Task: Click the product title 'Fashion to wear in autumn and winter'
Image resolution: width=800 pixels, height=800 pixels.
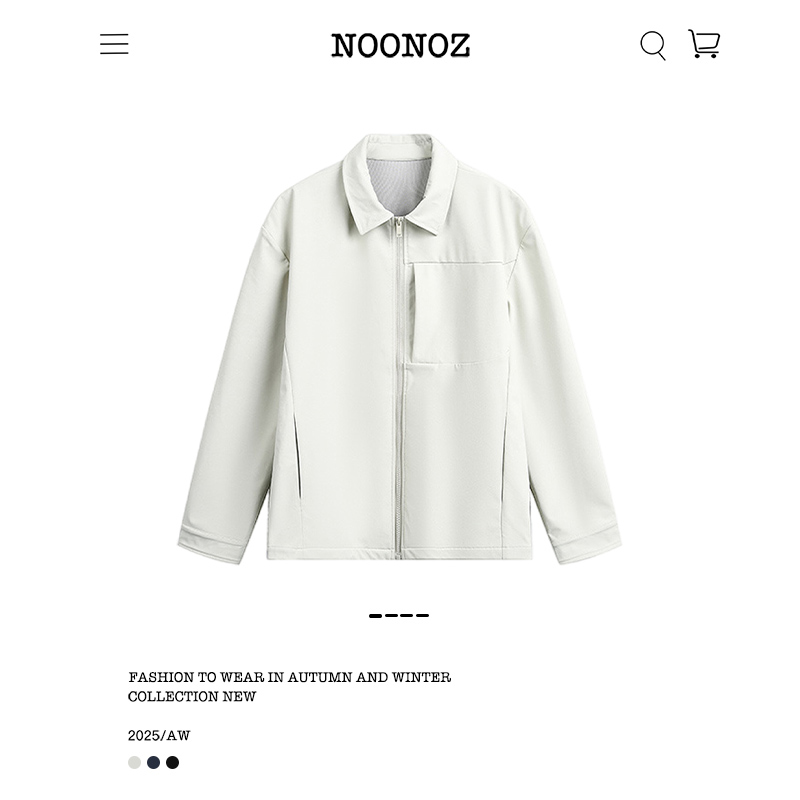Action: click(290, 678)
